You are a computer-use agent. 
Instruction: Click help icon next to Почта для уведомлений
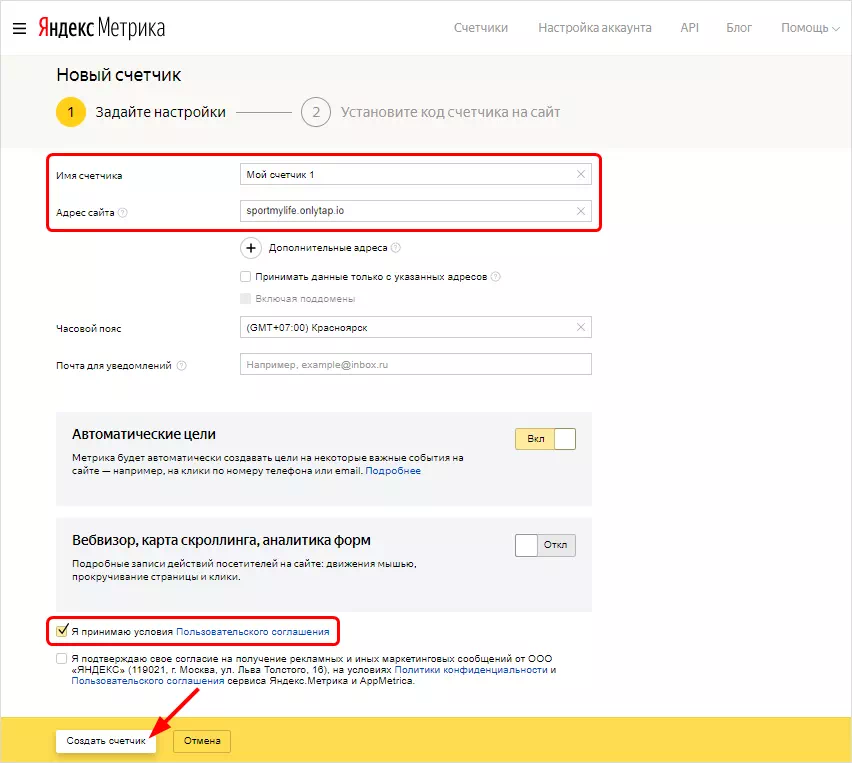tap(181, 366)
